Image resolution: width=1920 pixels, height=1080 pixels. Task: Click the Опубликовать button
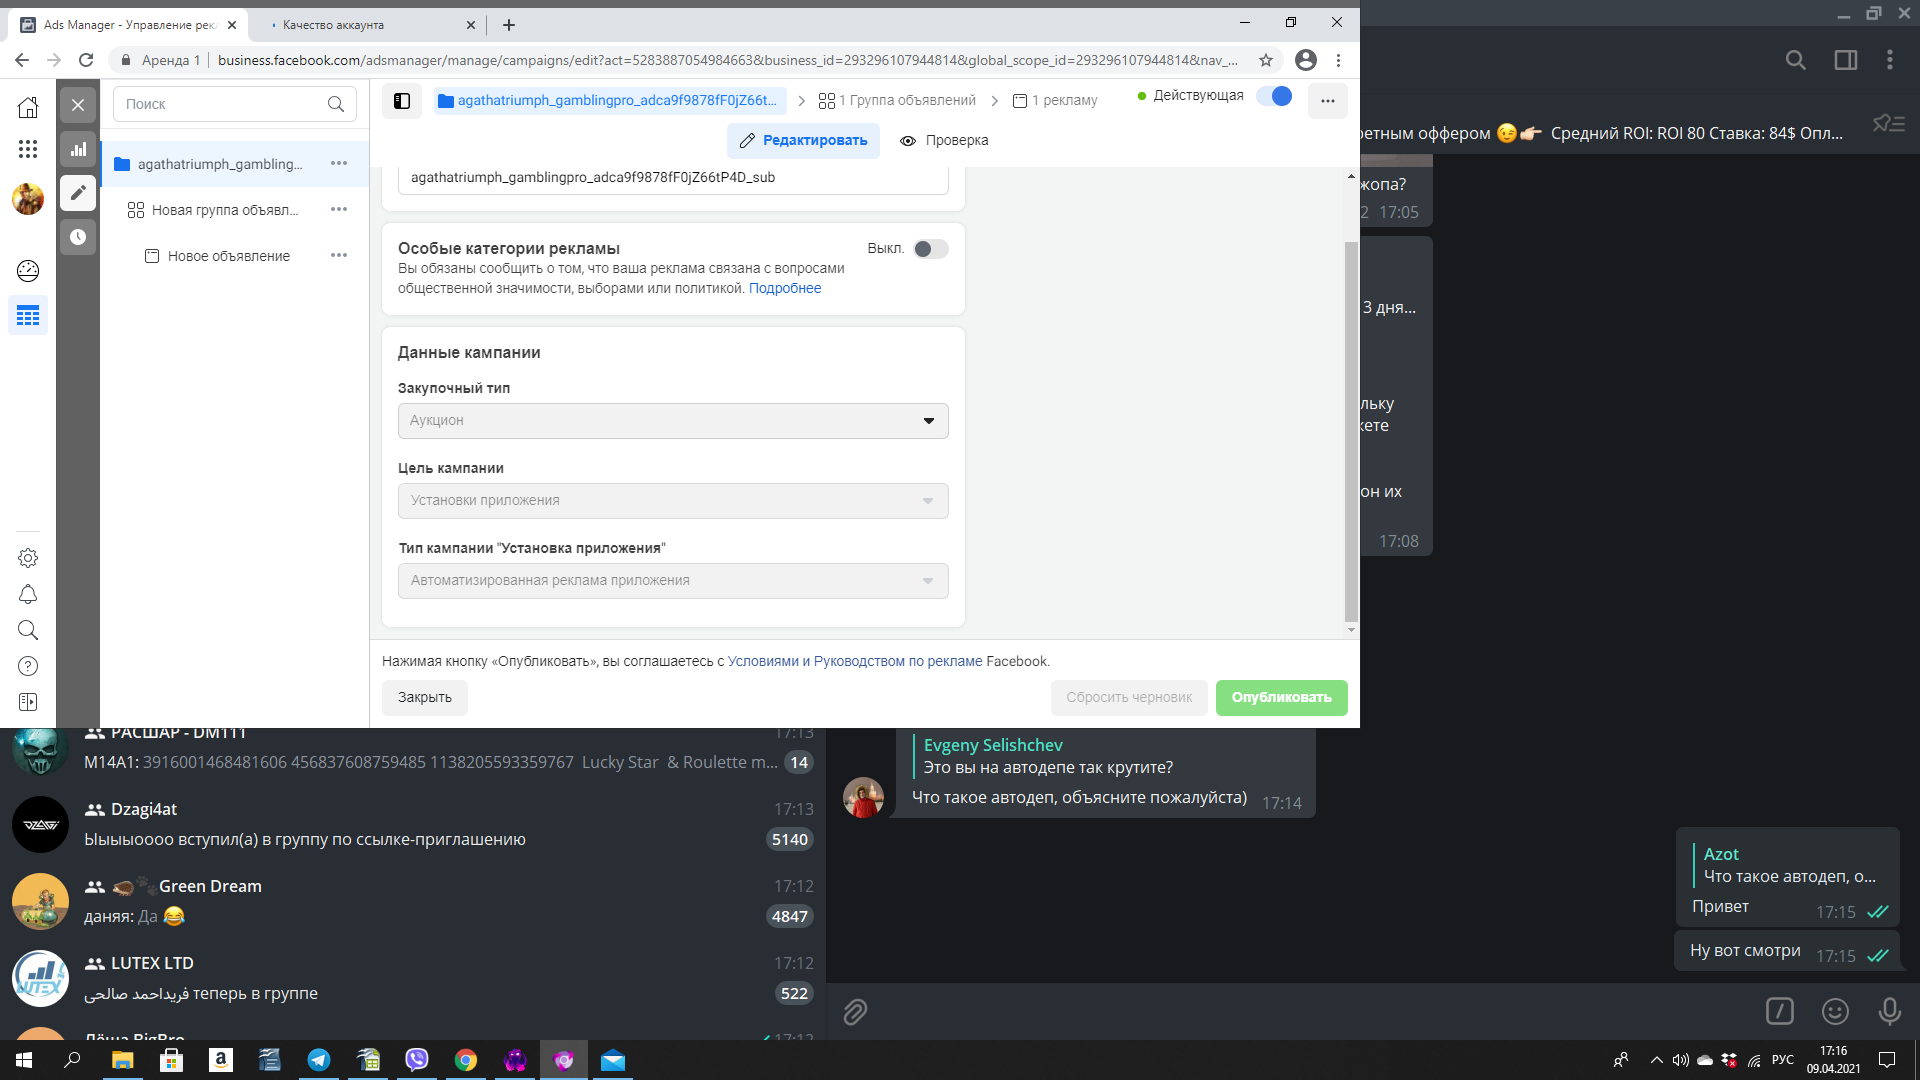click(x=1281, y=698)
